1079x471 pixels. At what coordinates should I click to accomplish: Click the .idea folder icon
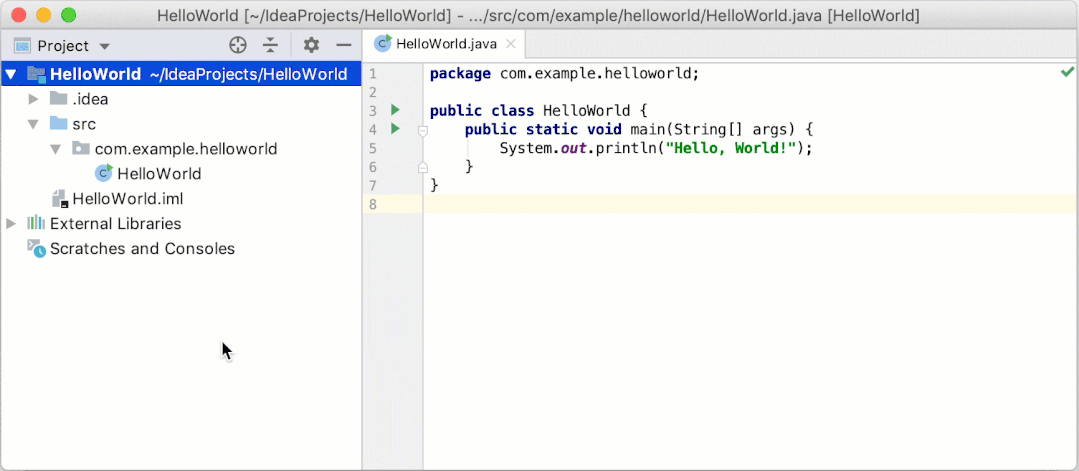click(x=58, y=98)
